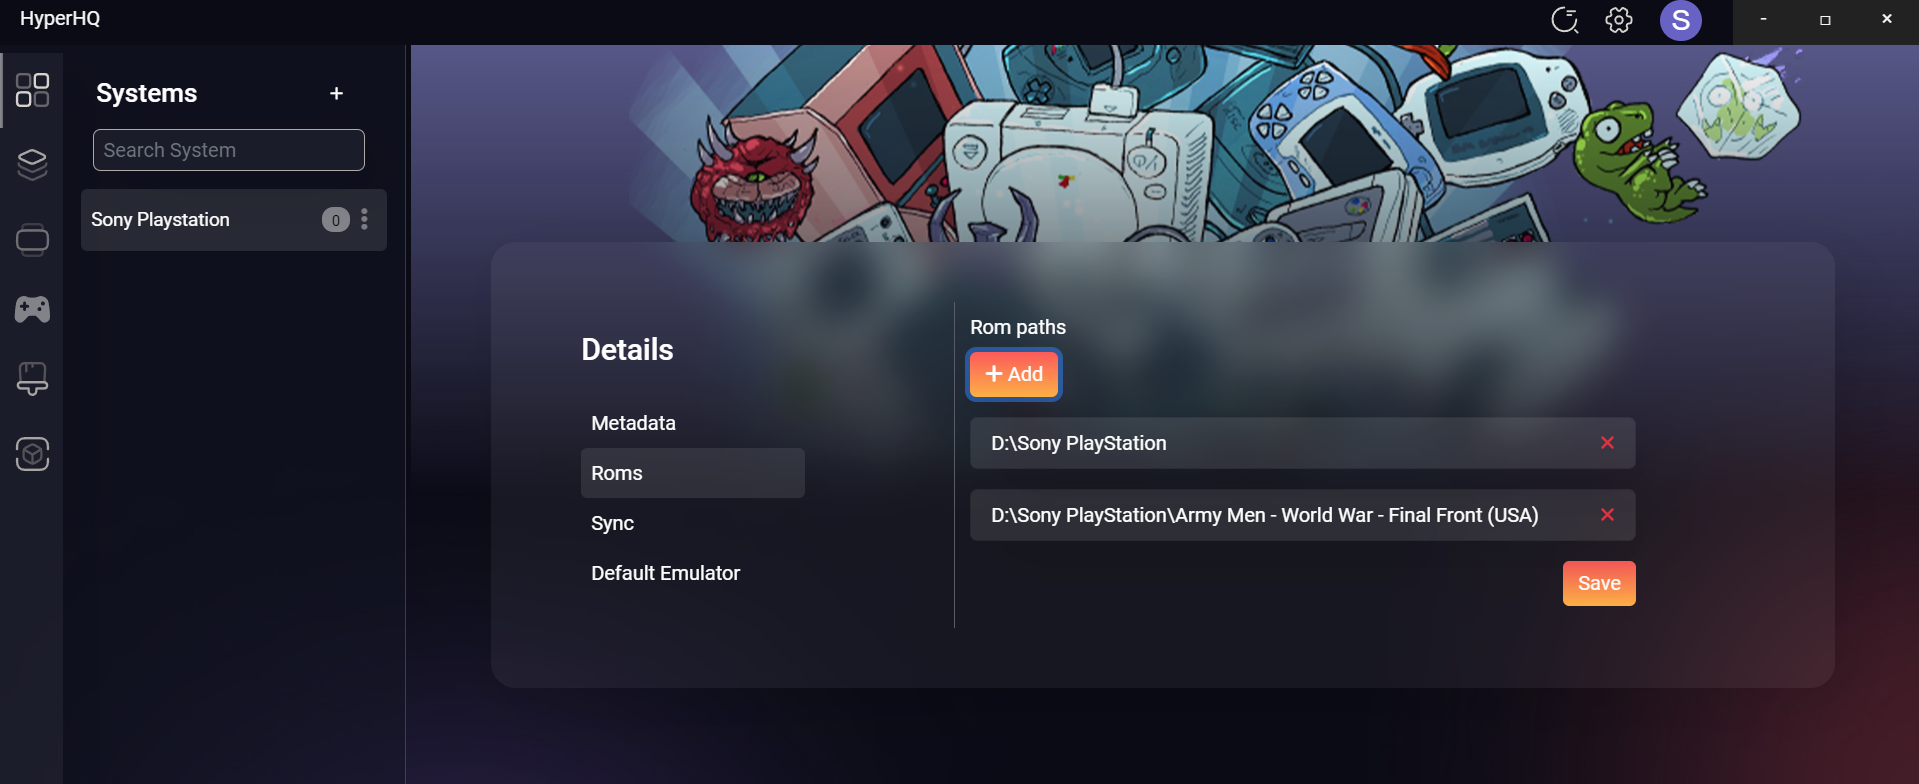
Task: Click the refresh sync icon in title bar
Action: pos(1564,20)
